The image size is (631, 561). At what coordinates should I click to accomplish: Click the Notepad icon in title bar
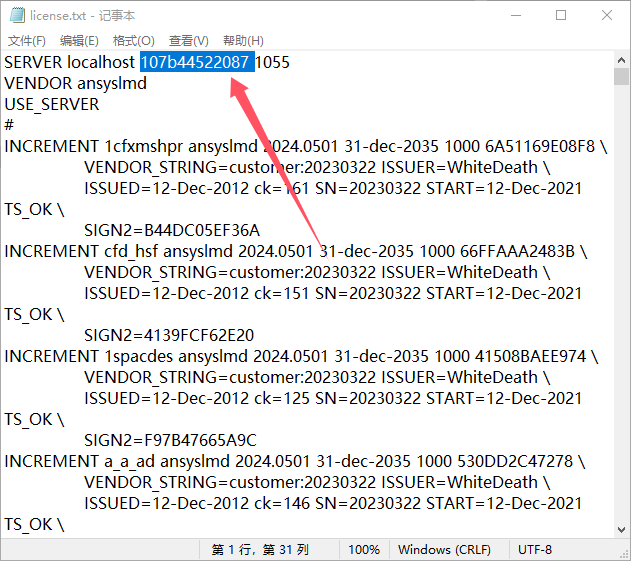tap(16, 15)
